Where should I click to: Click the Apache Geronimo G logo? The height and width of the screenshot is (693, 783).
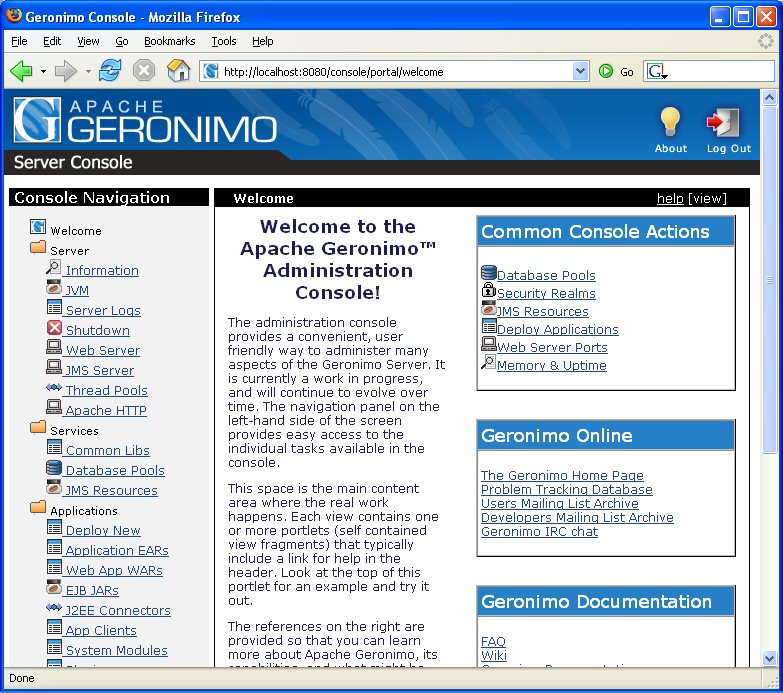pos(37,120)
